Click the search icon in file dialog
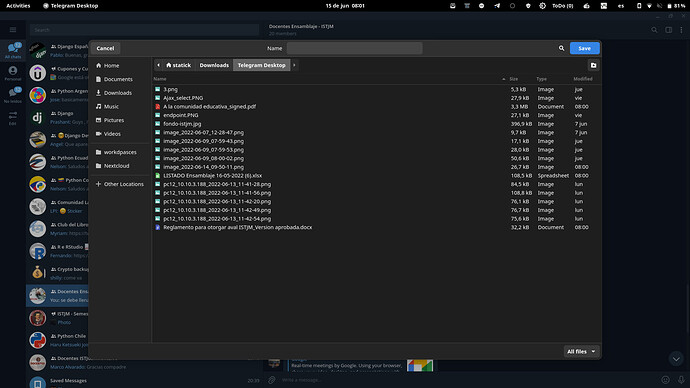 [562, 48]
